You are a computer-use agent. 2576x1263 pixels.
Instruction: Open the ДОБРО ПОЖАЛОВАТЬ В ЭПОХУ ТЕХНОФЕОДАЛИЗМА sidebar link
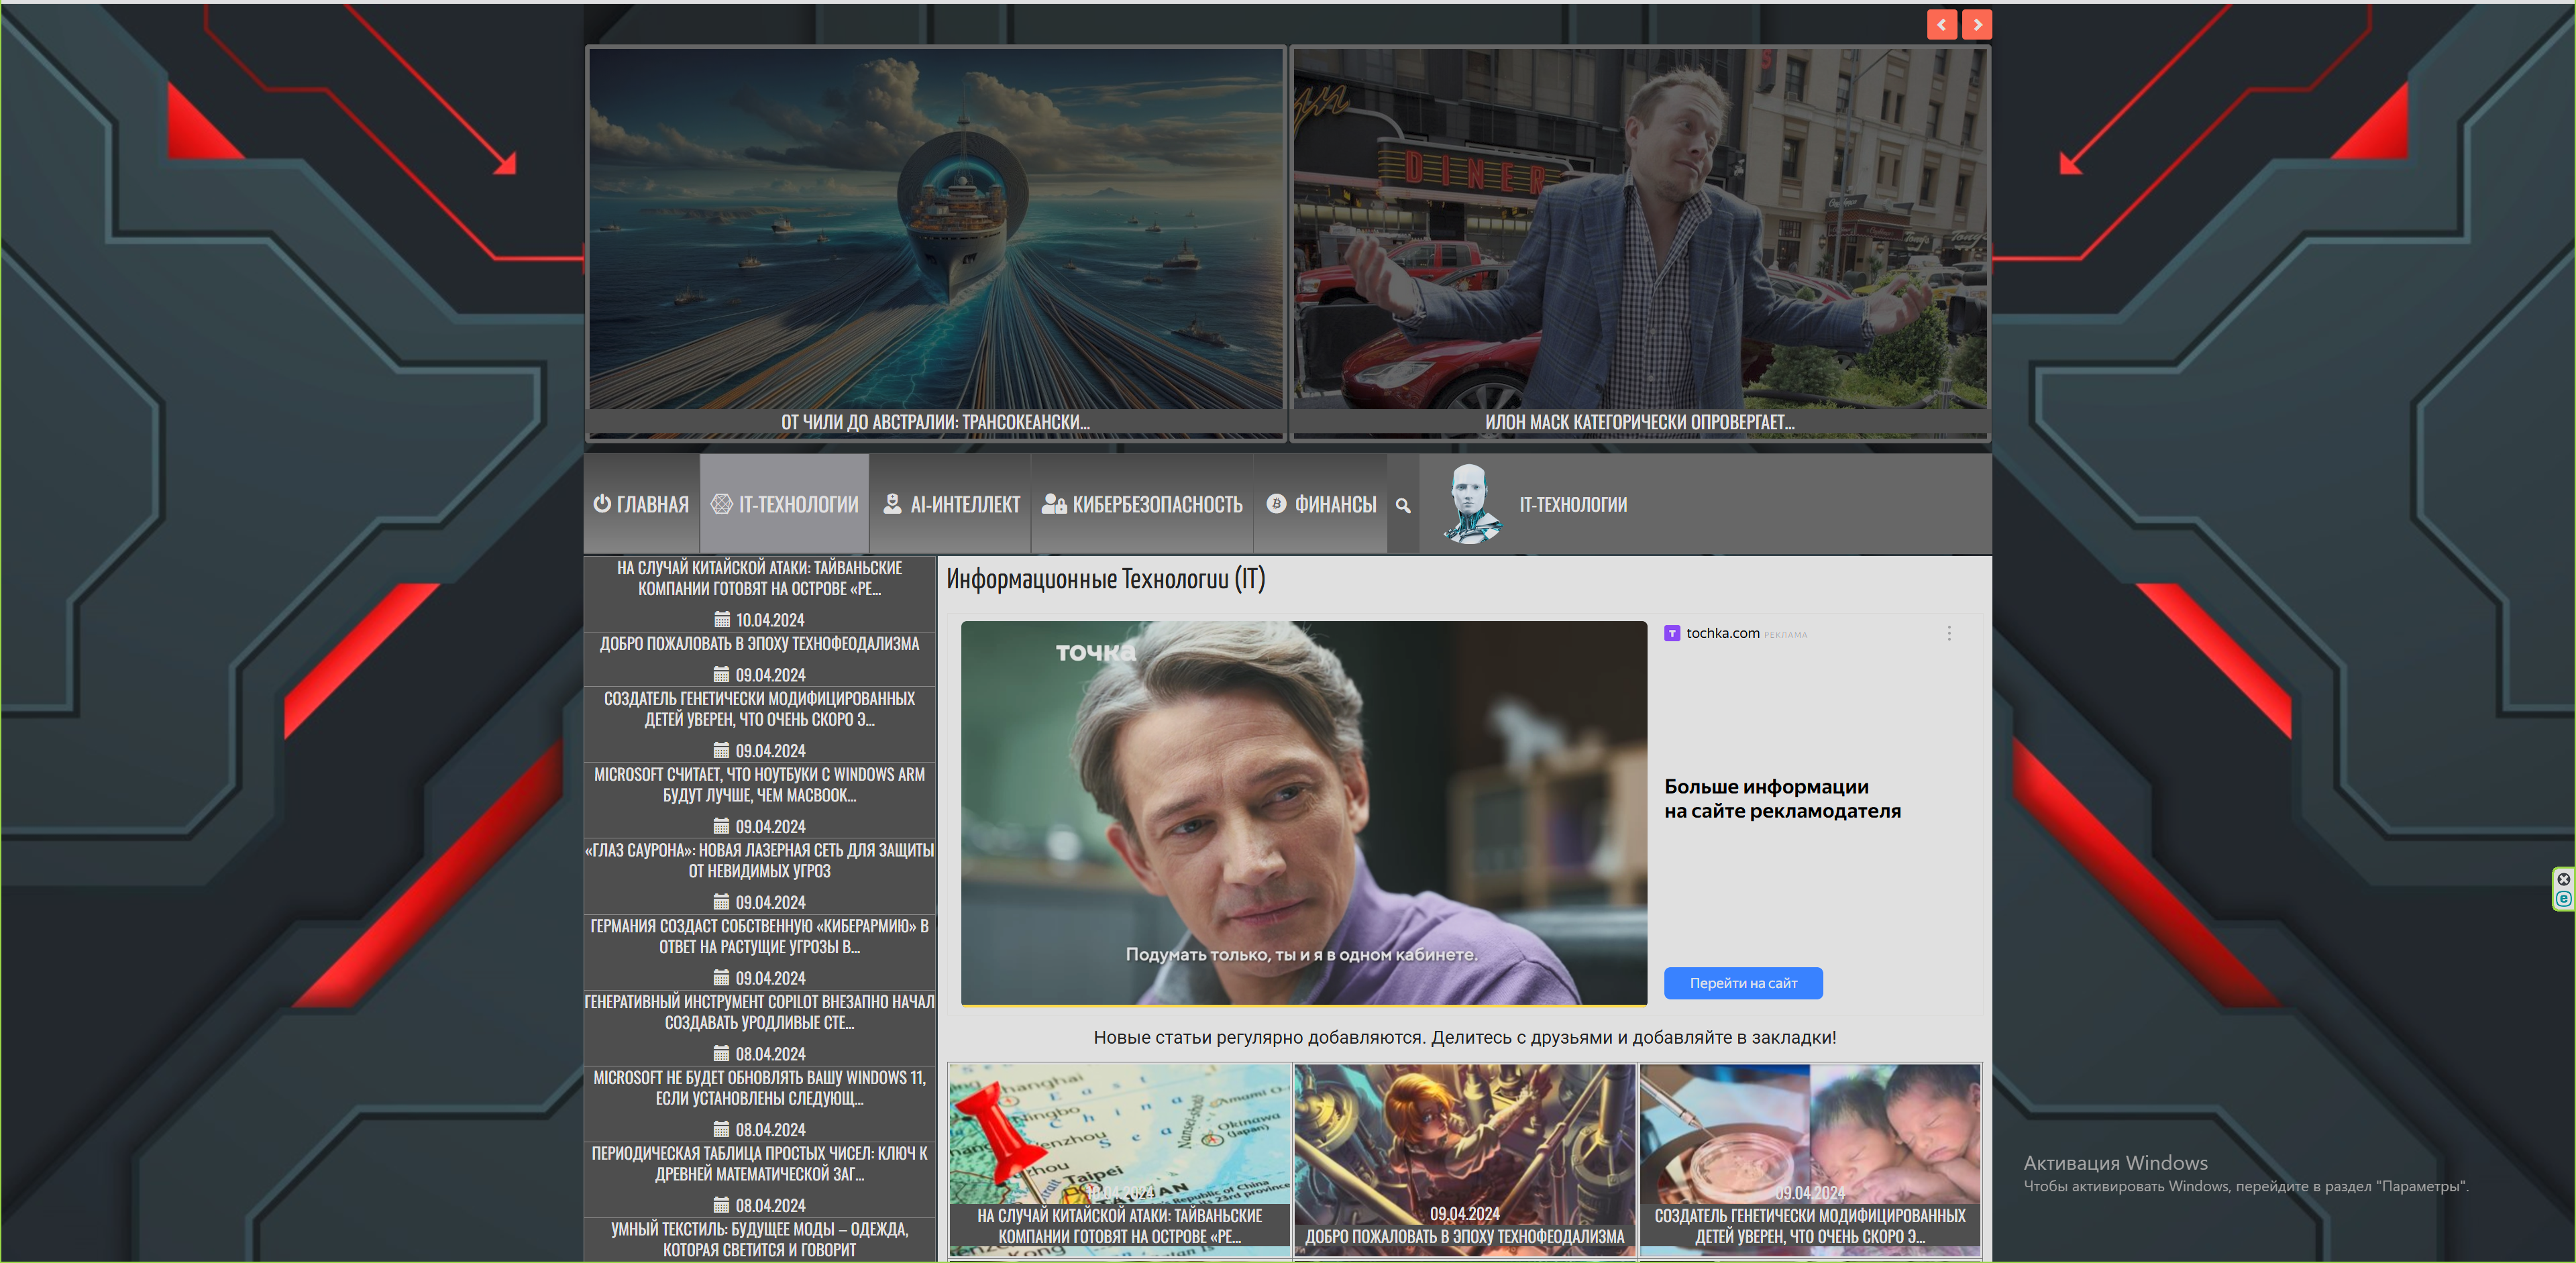(x=759, y=644)
